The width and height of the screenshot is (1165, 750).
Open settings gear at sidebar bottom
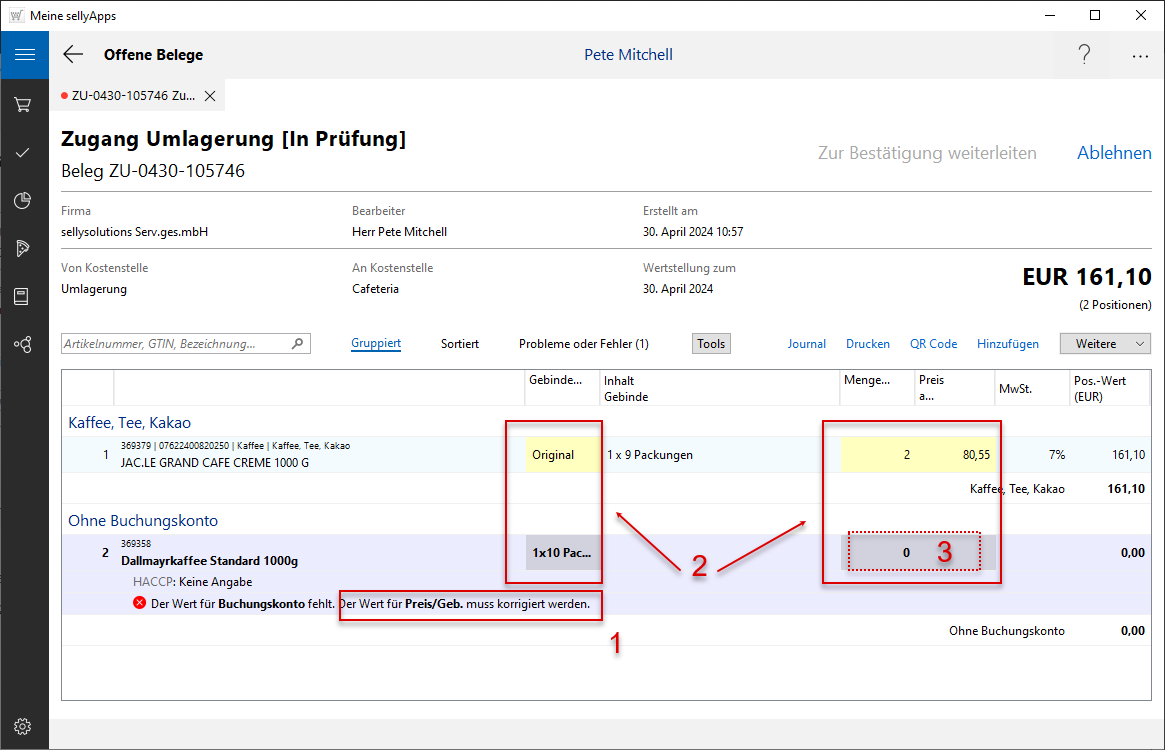[x=23, y=726]
